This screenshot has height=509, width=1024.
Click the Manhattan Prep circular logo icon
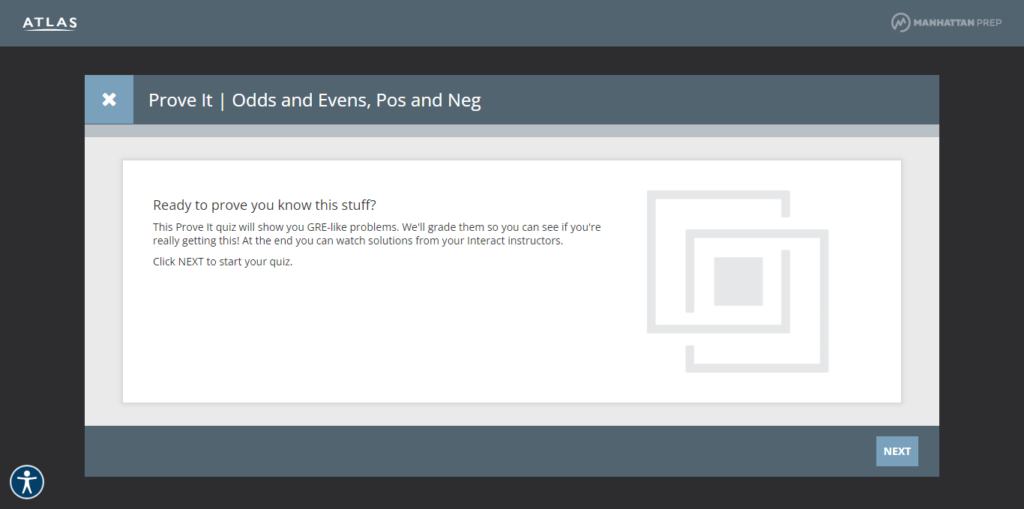[x=900, y=22]
